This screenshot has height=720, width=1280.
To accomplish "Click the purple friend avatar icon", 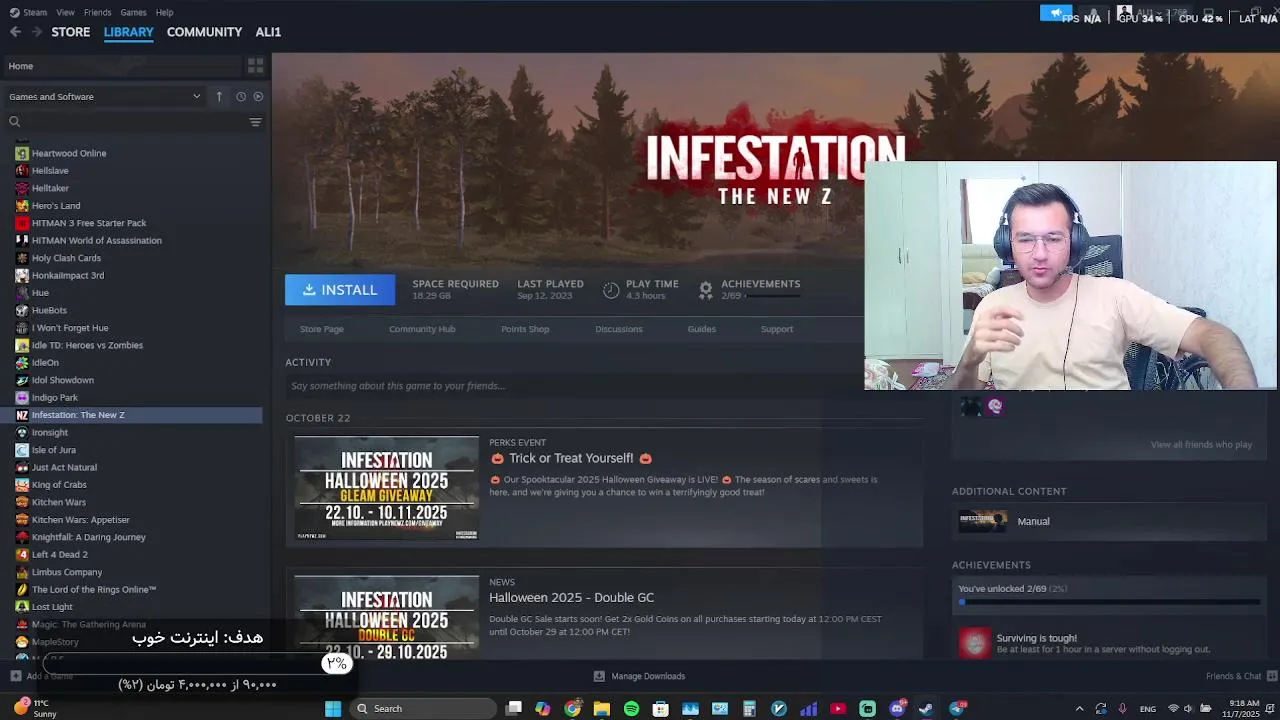I will click(995, 406).
